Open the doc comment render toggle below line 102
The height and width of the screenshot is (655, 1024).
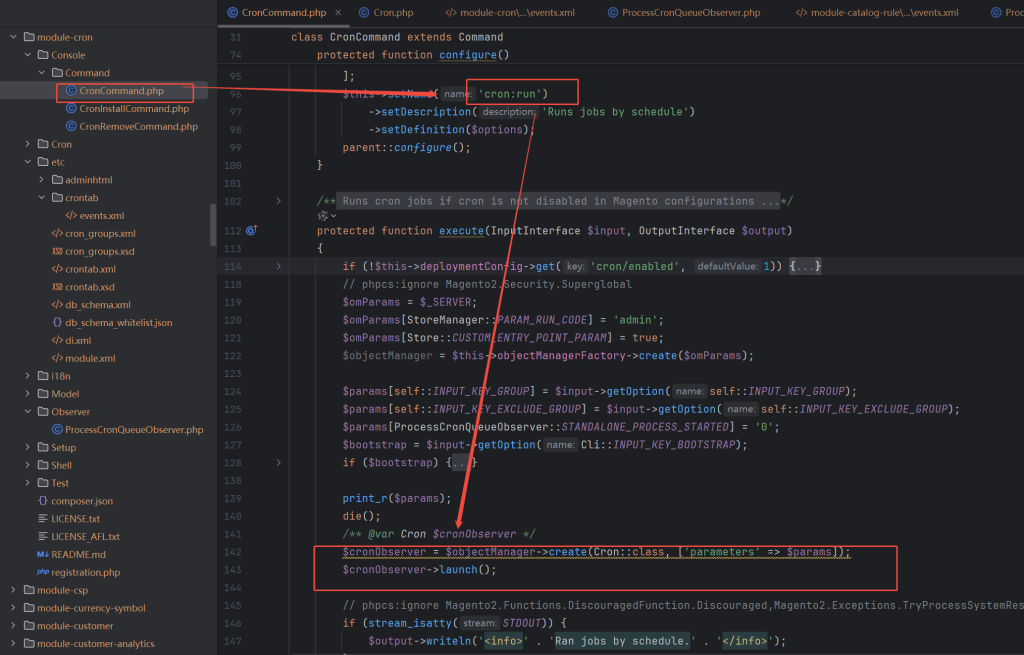[x=327, y=216]
